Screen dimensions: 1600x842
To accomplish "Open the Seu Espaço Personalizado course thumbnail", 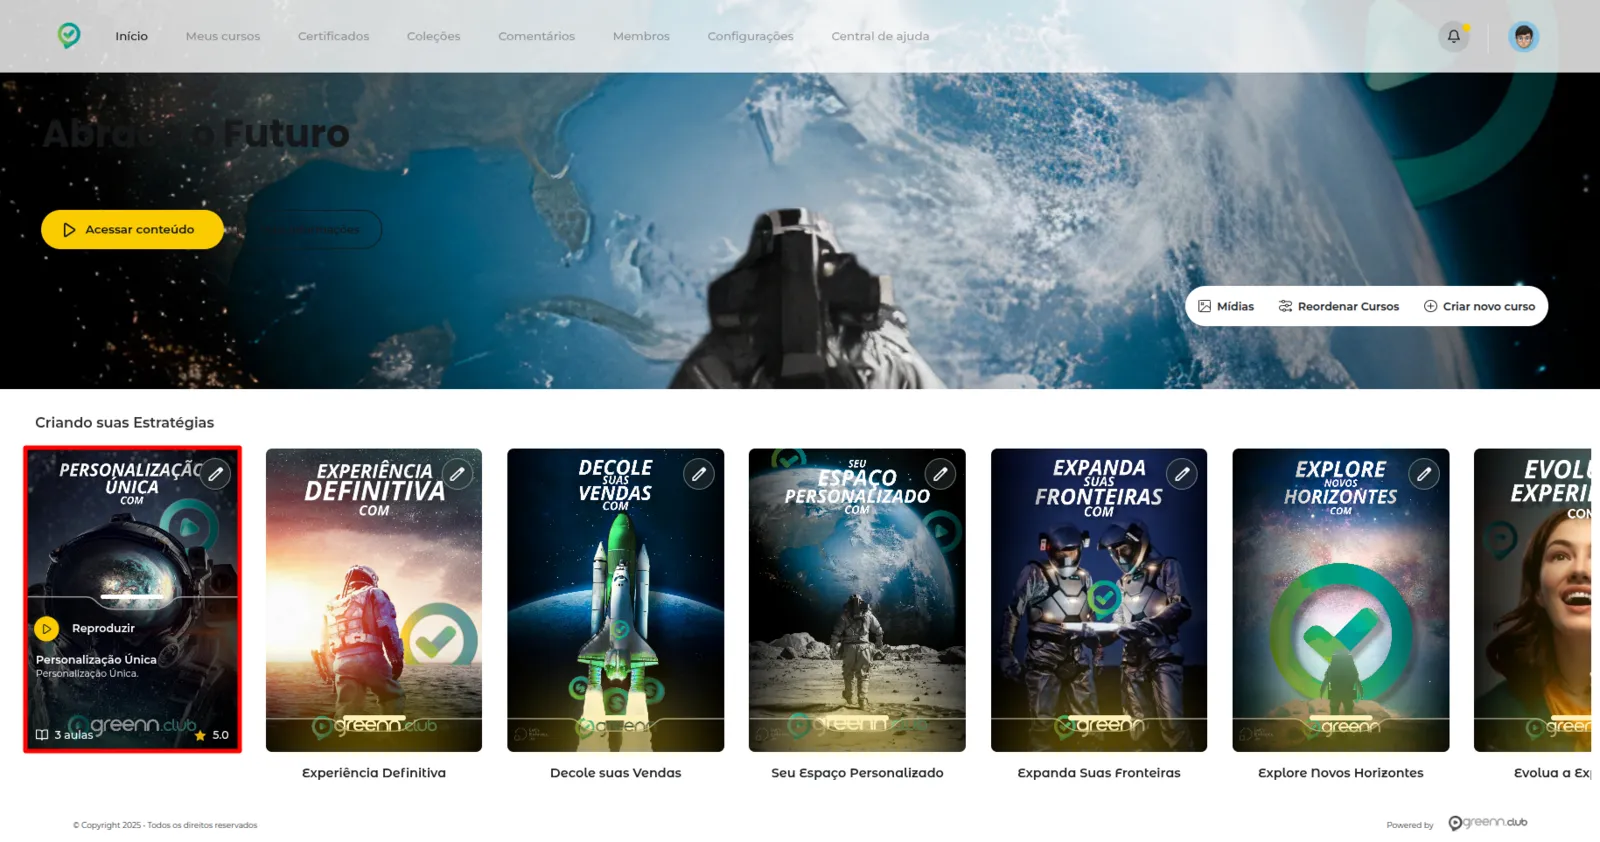I will pyautogui.click(x=857, y=600).
